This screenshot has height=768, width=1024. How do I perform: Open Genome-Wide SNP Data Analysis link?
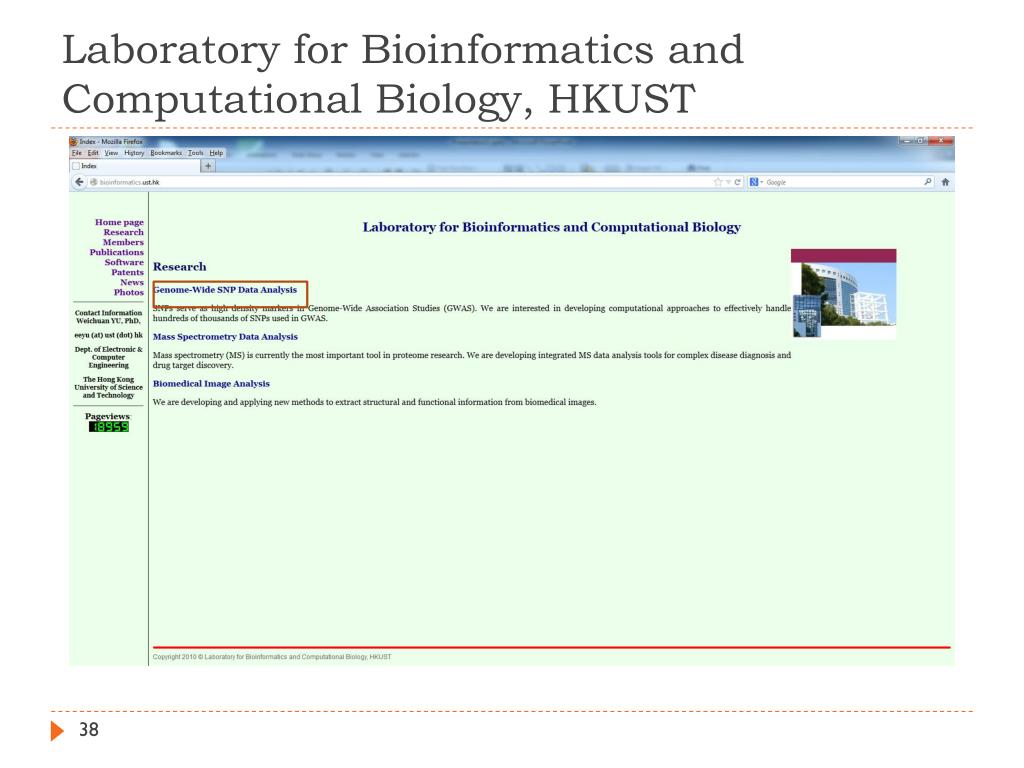[225, 290]
